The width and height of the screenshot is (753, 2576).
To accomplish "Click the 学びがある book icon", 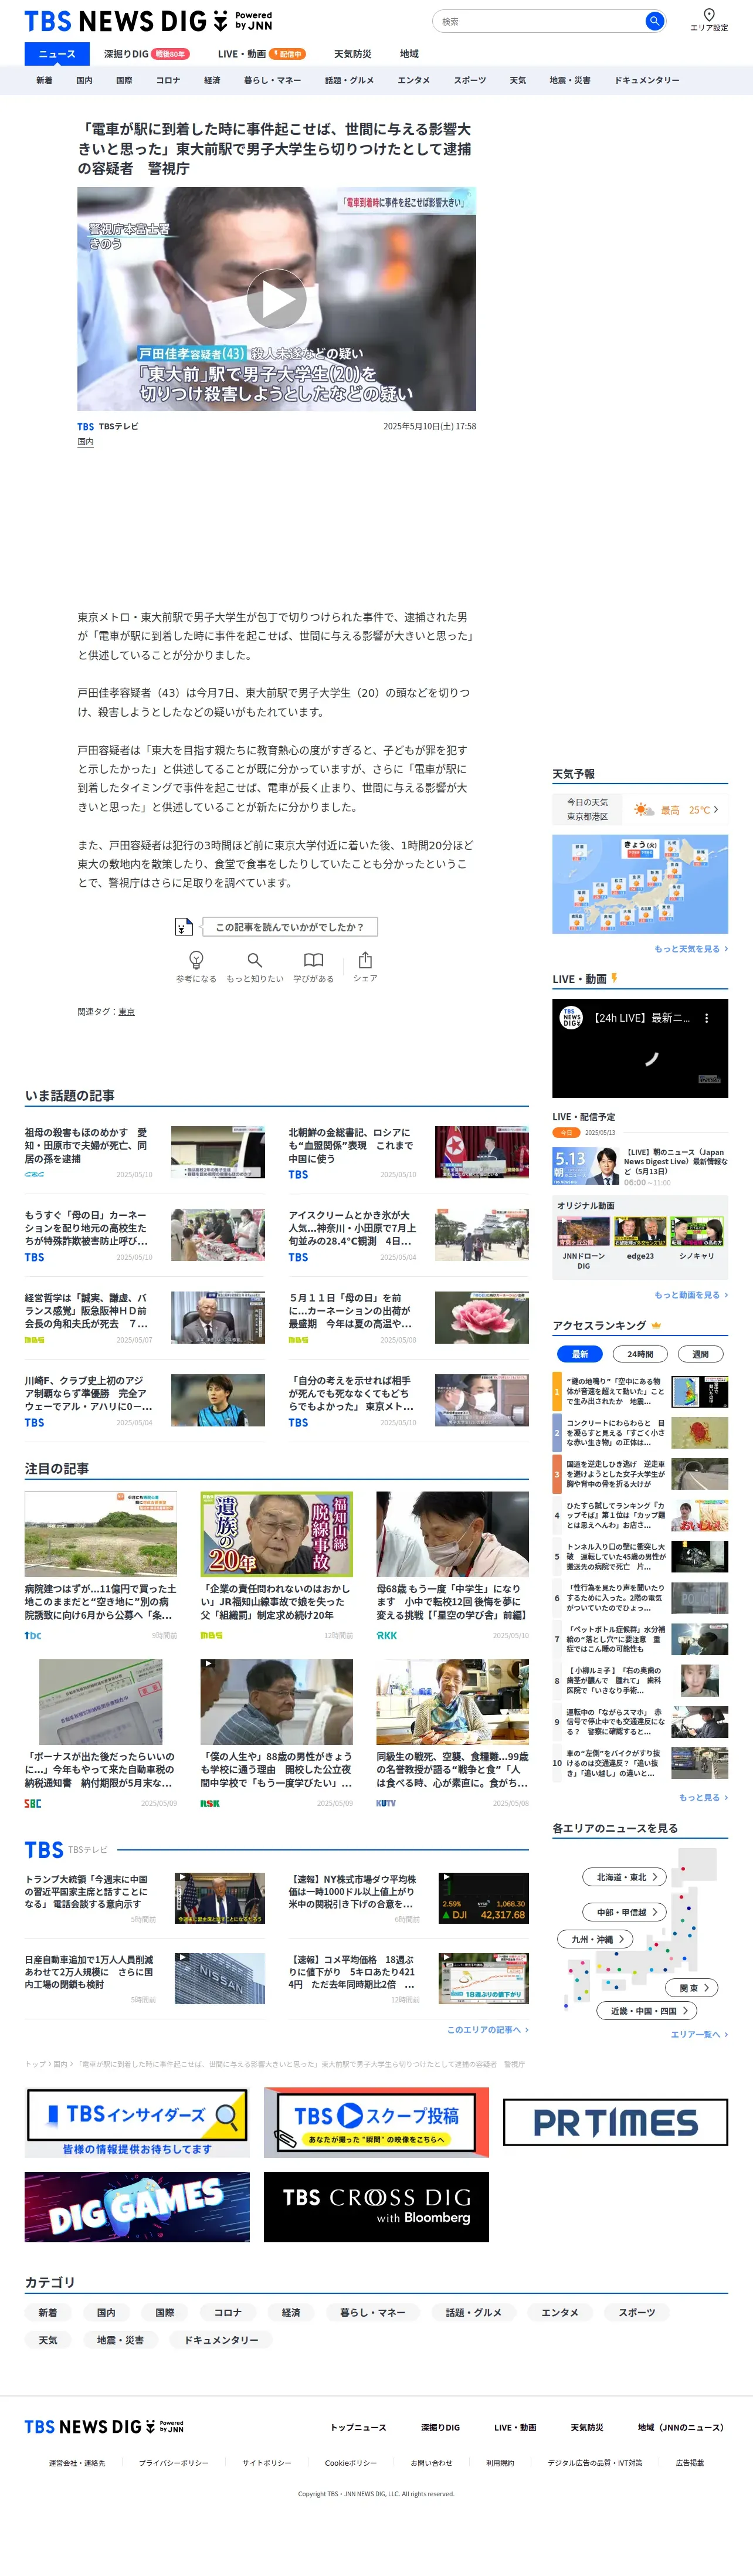I will 313,960.
